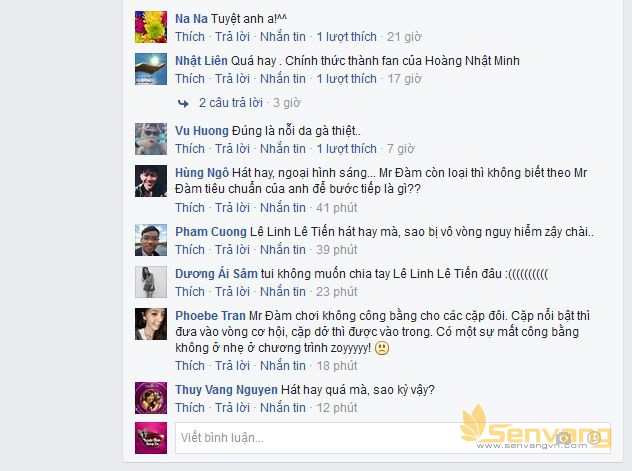The height and width of the screenshot is (471, 632).
Task: Click 1 lượt thích on Vu Huong's comment
Action: point(346,149)
